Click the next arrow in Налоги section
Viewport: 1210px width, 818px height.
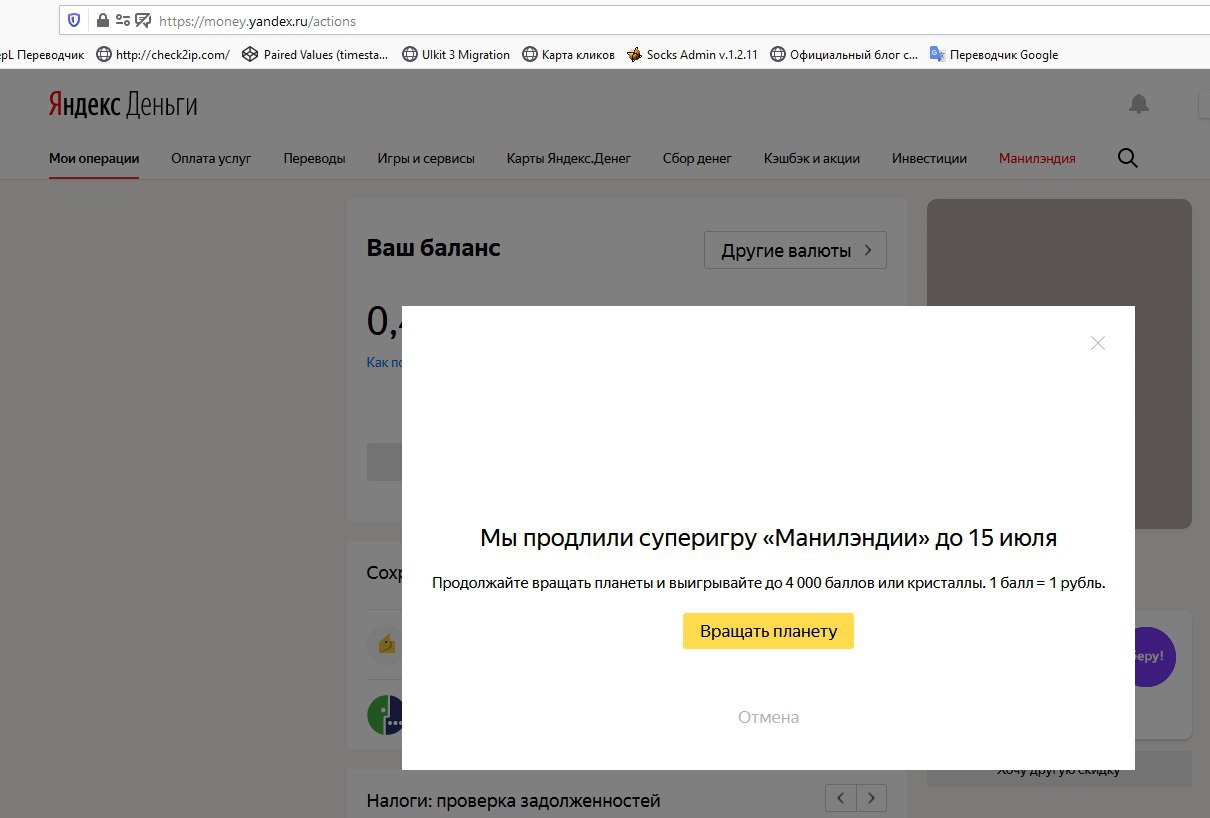[x=872, y=798]
